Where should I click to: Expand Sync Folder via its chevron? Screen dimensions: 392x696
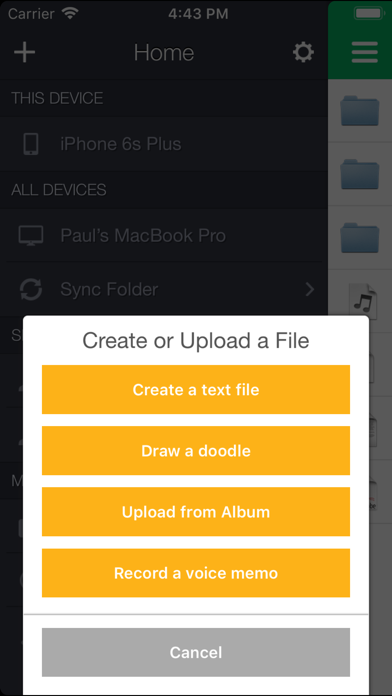pos(310,289)
